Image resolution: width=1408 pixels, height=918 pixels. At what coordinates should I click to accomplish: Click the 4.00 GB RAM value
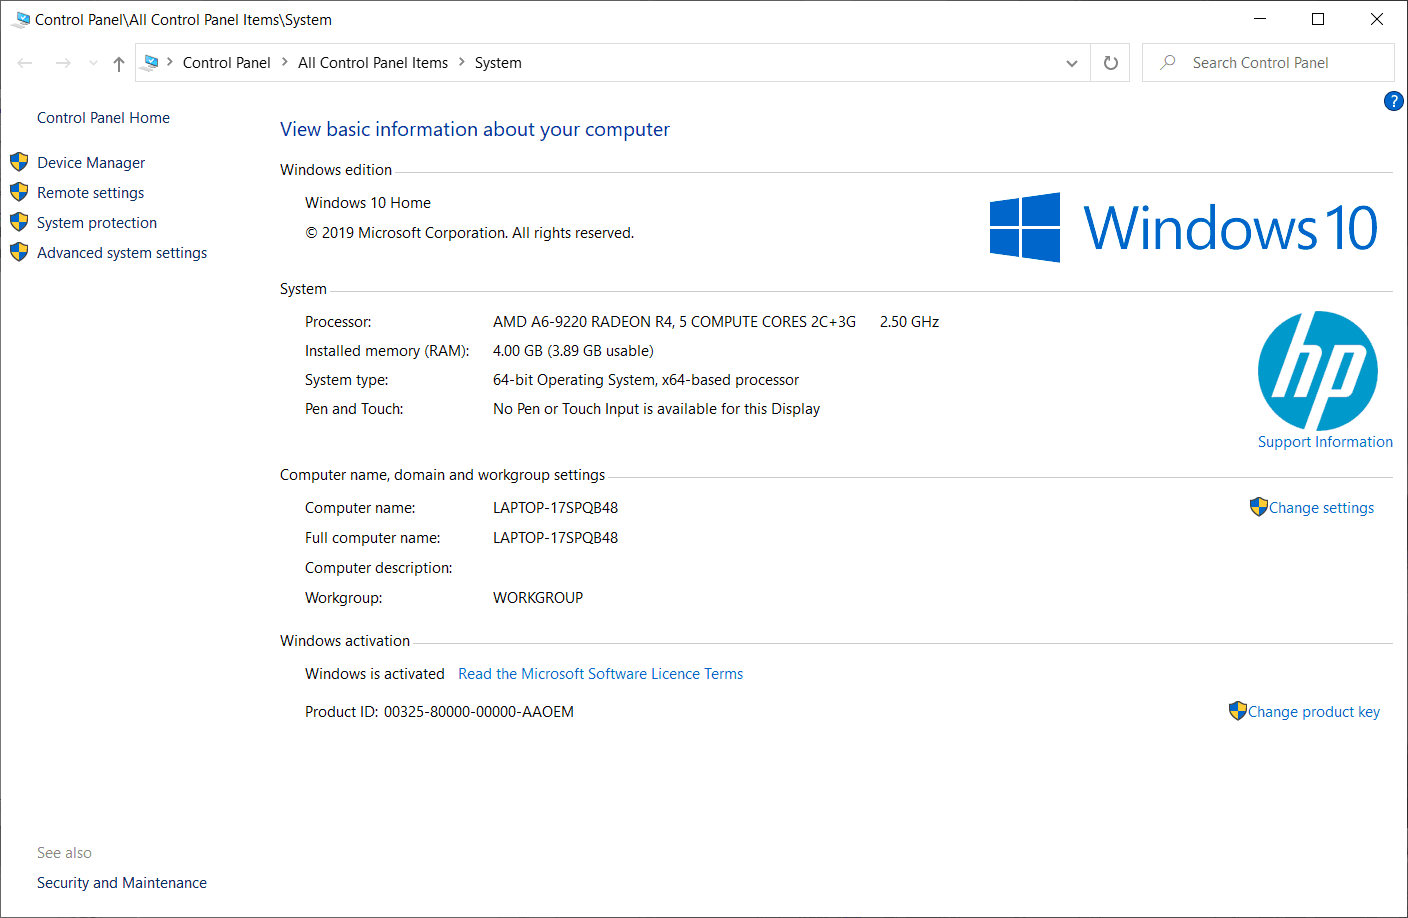tap(573, 351)
